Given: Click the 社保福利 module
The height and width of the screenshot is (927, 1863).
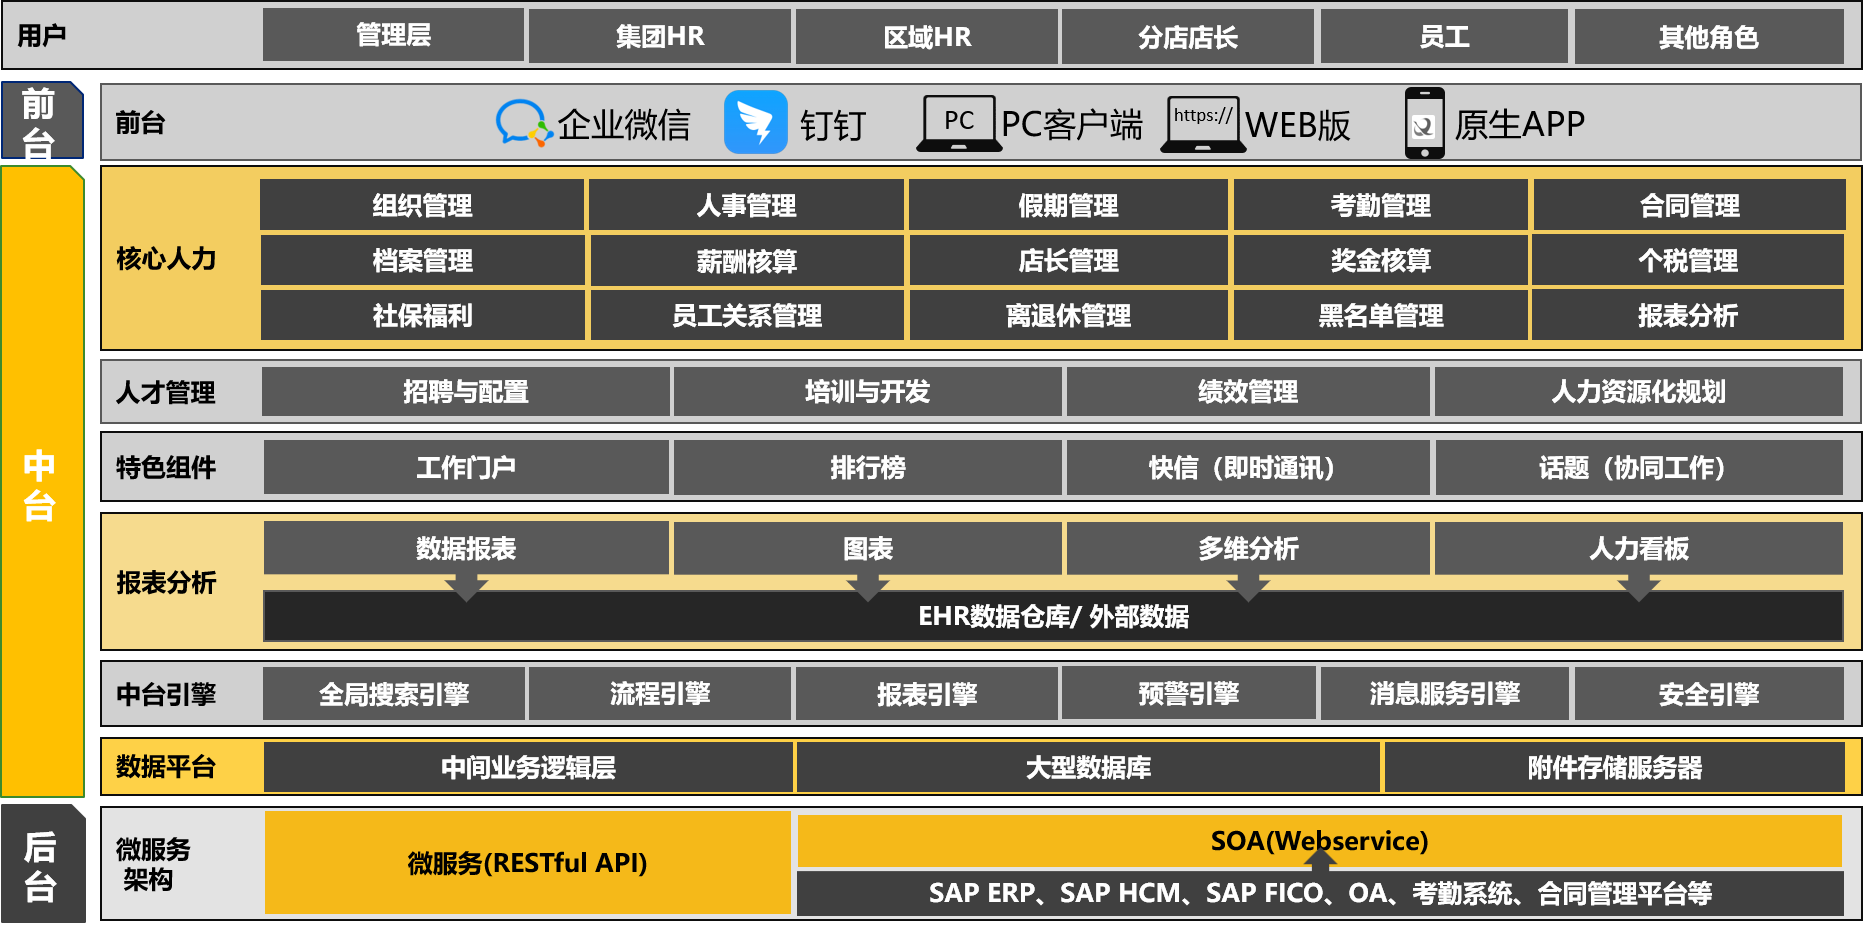Looking at the screenshot, I should tap(422, 315).
